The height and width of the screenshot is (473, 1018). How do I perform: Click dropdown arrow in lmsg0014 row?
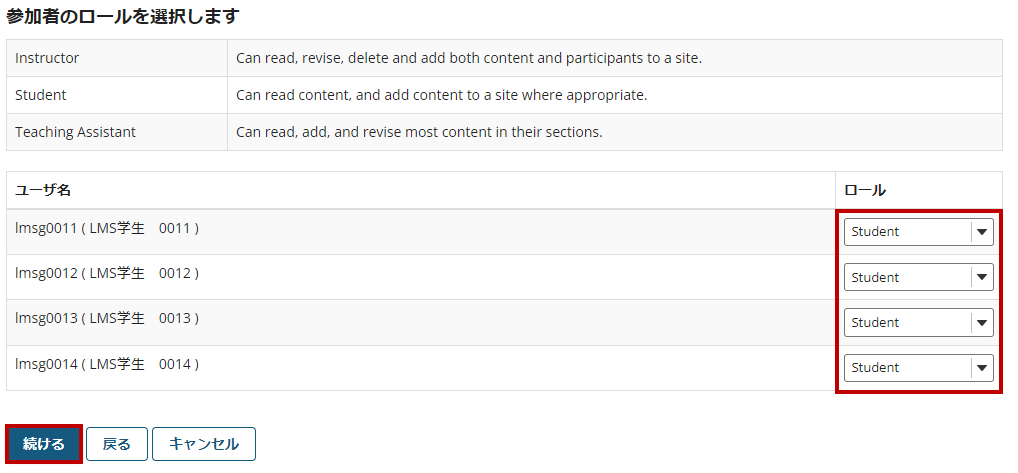click(982, 368)
